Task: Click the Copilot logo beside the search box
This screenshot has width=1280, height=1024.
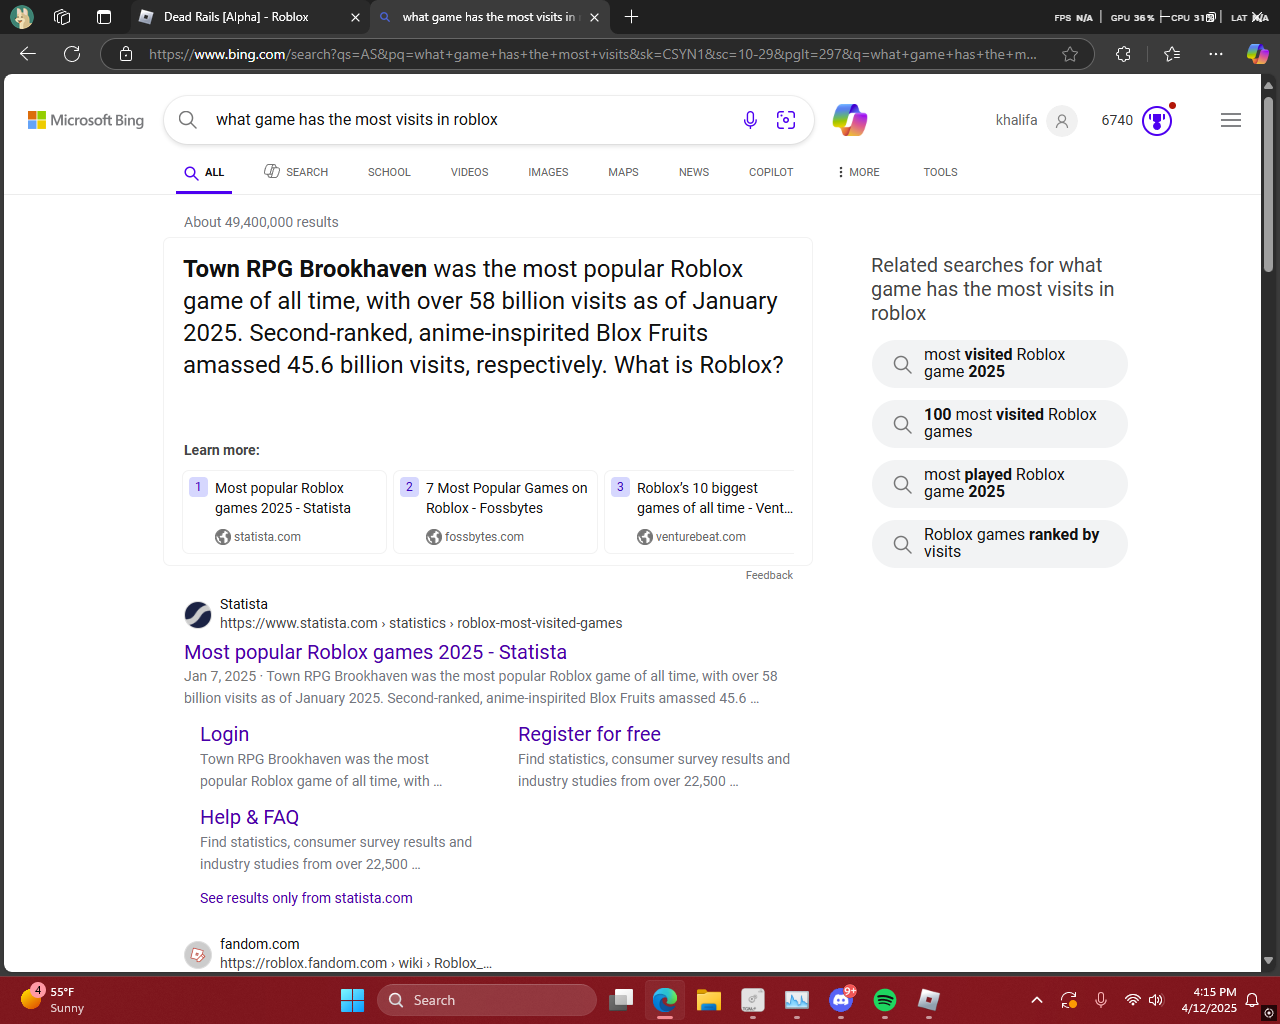Action: pyautogui.click(x=850, y=120)
